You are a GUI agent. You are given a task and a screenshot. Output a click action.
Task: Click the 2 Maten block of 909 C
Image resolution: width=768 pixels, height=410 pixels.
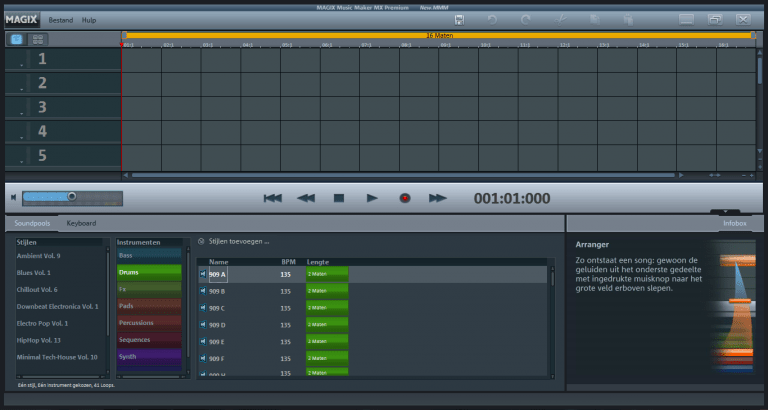(x=327, y=308)
